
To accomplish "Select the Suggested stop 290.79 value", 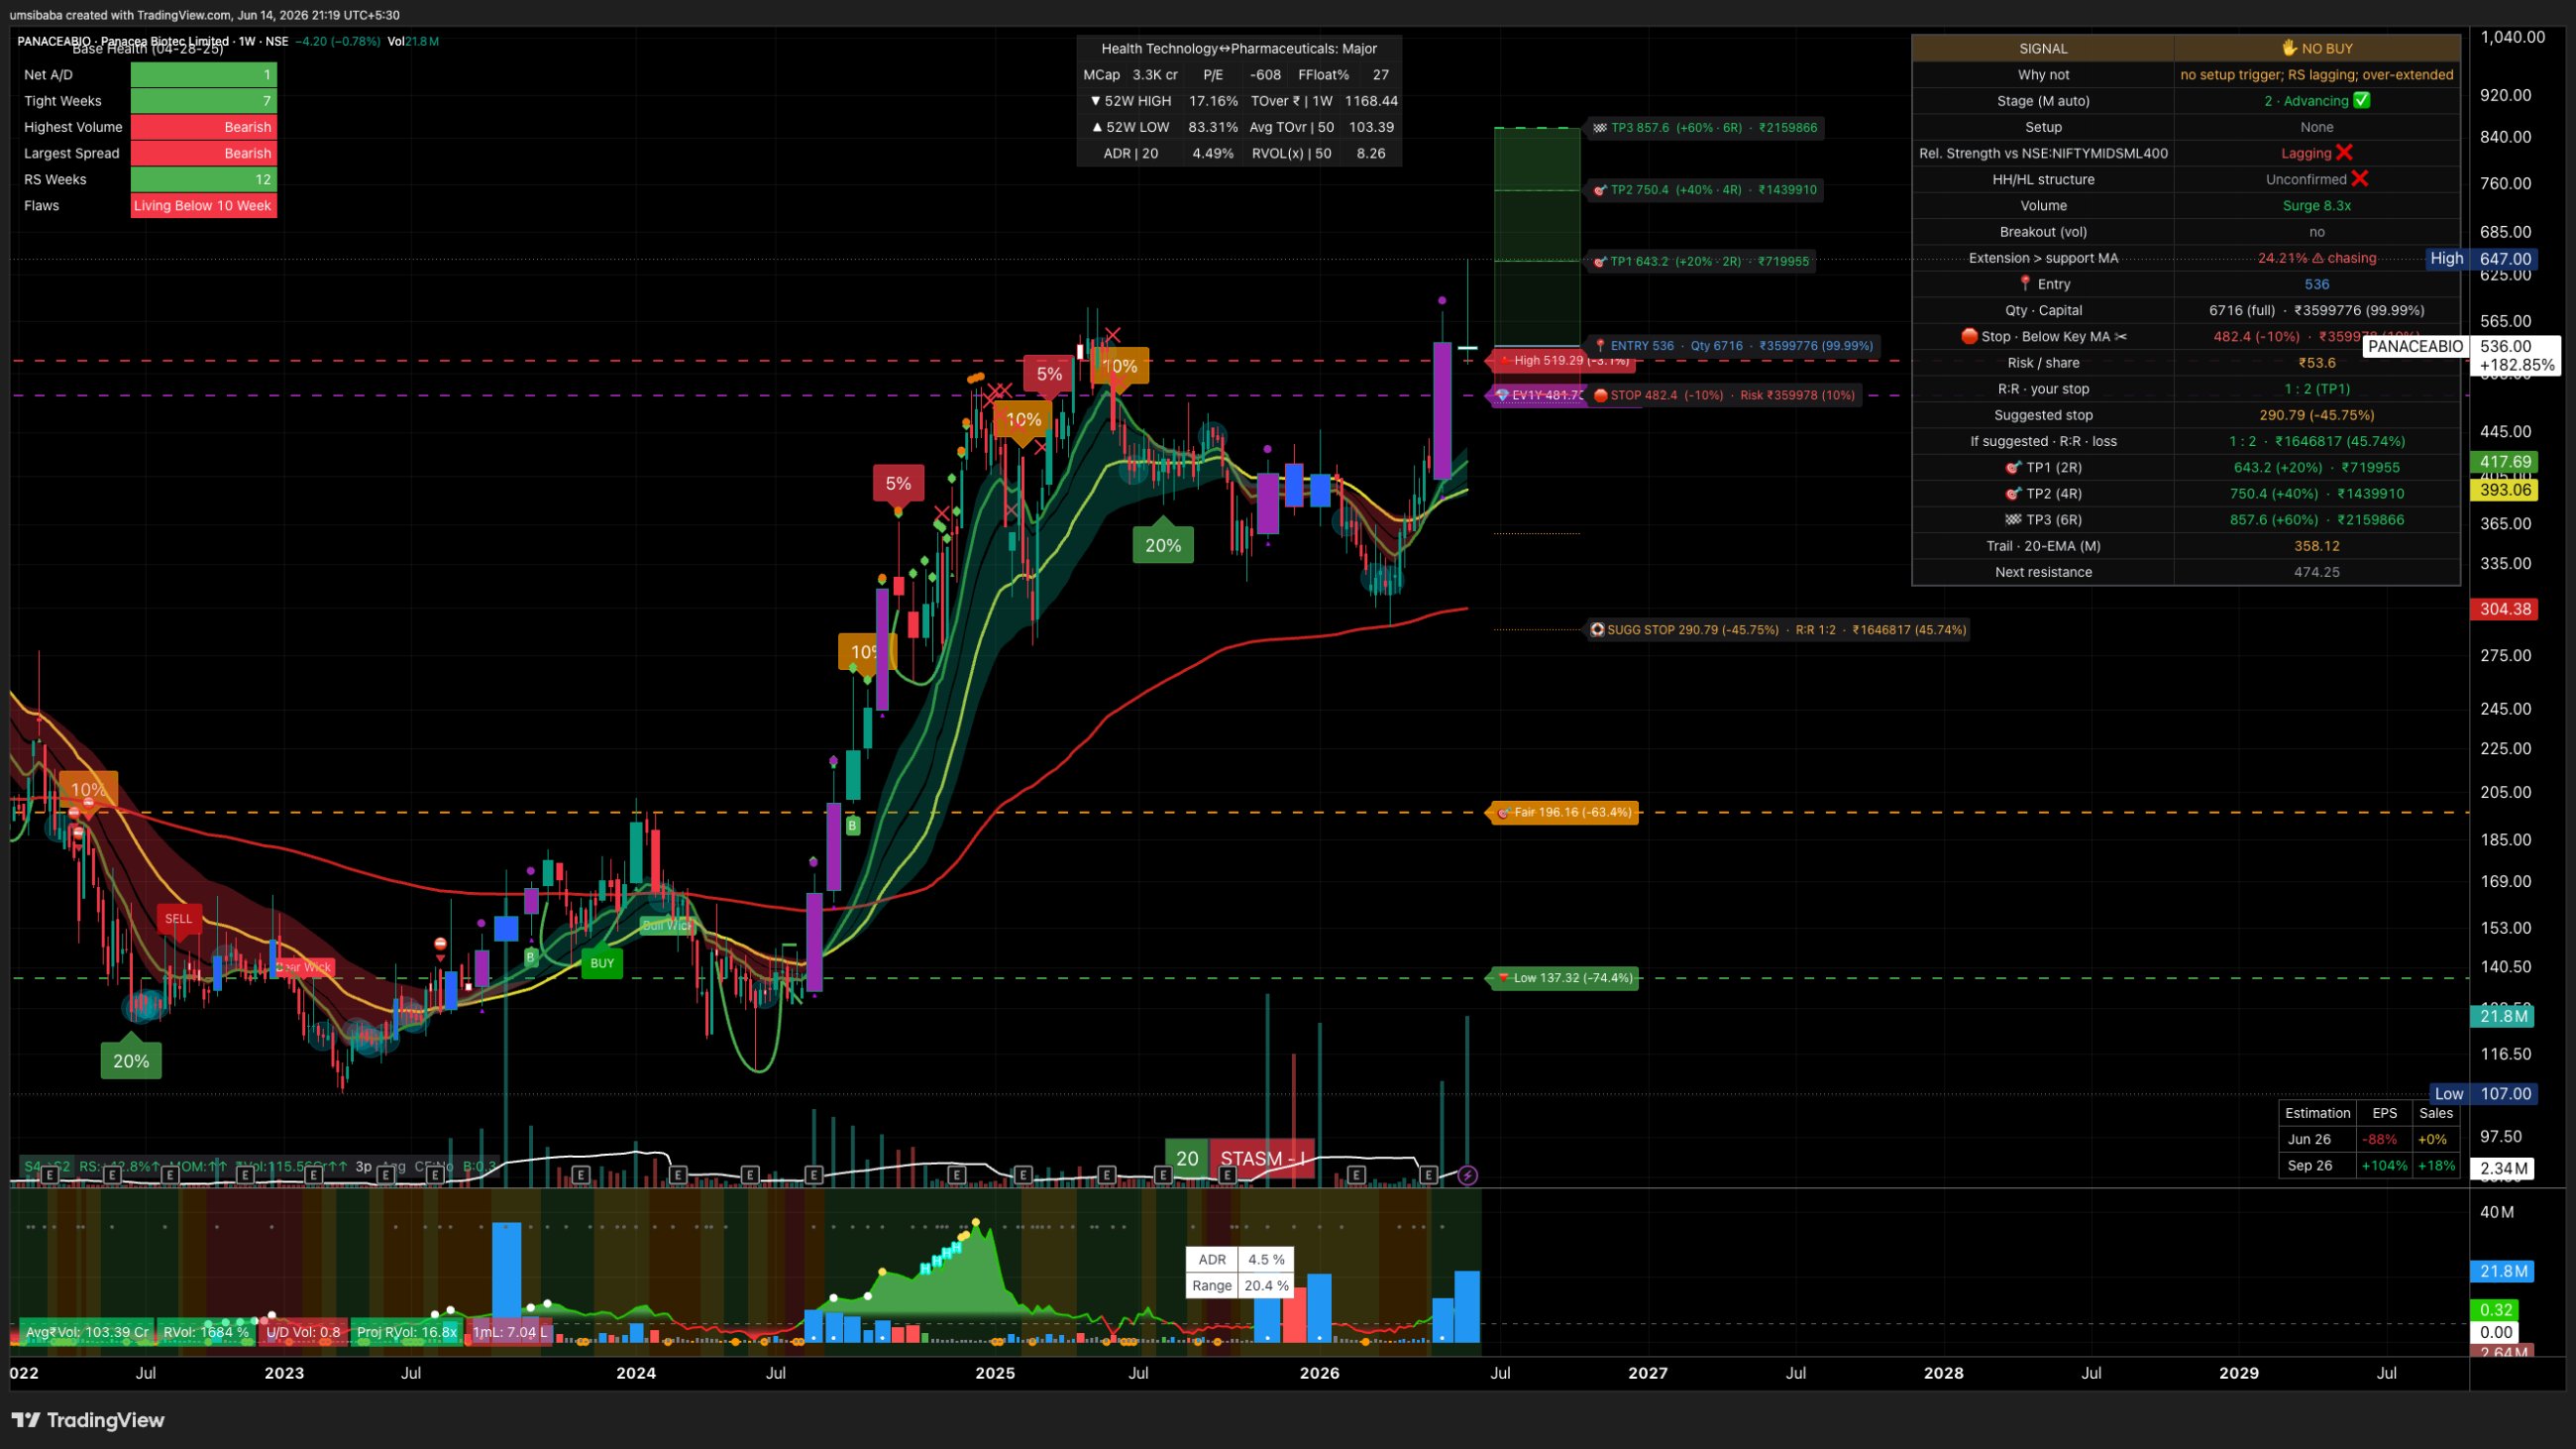I will tap(2316, 415).
